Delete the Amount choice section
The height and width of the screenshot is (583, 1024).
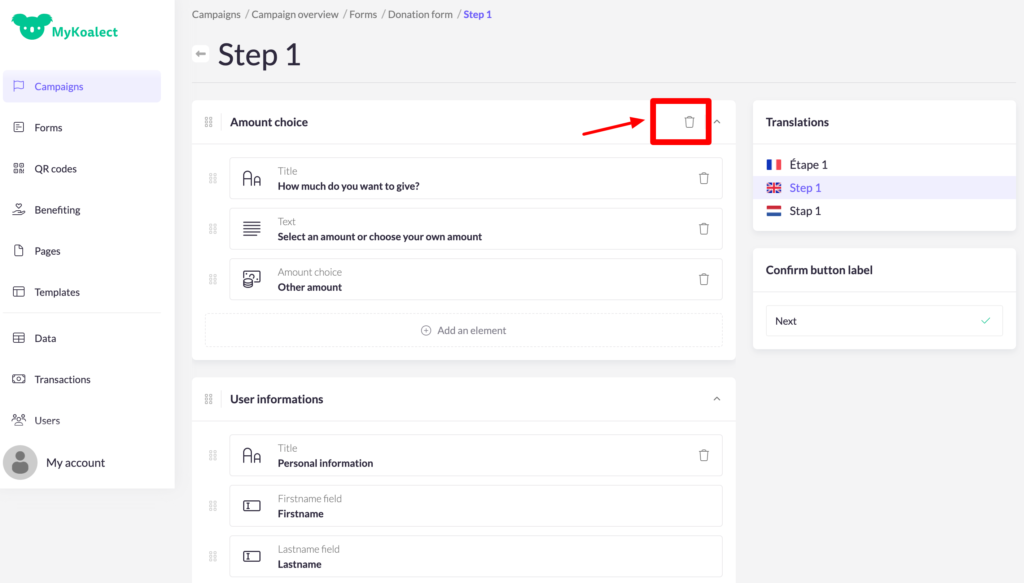(x=689, y=122)
